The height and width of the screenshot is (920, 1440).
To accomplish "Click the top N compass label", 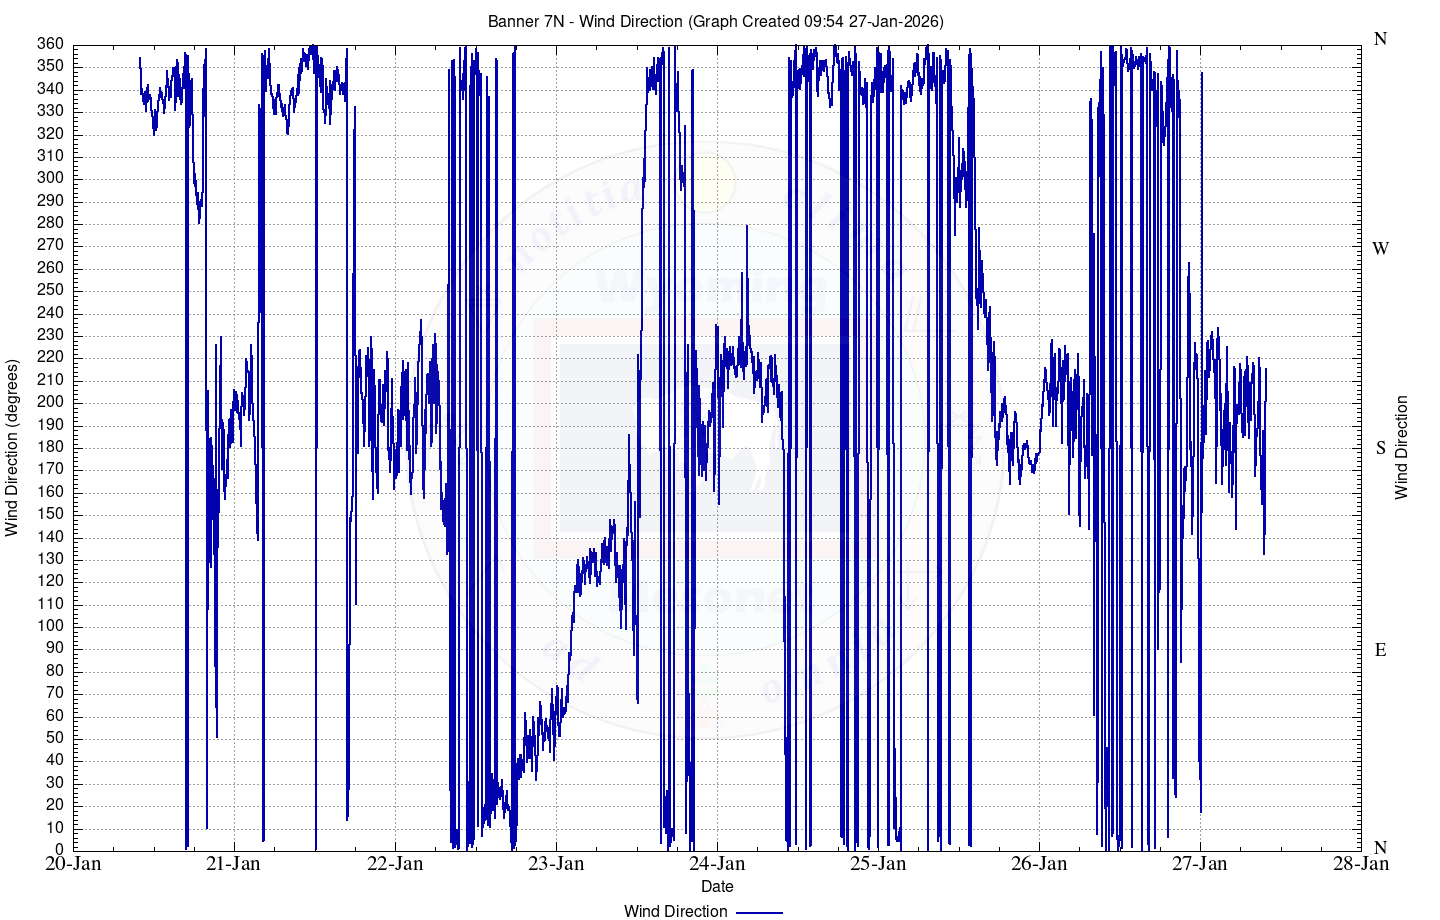I will click(x=1380, y=39).
